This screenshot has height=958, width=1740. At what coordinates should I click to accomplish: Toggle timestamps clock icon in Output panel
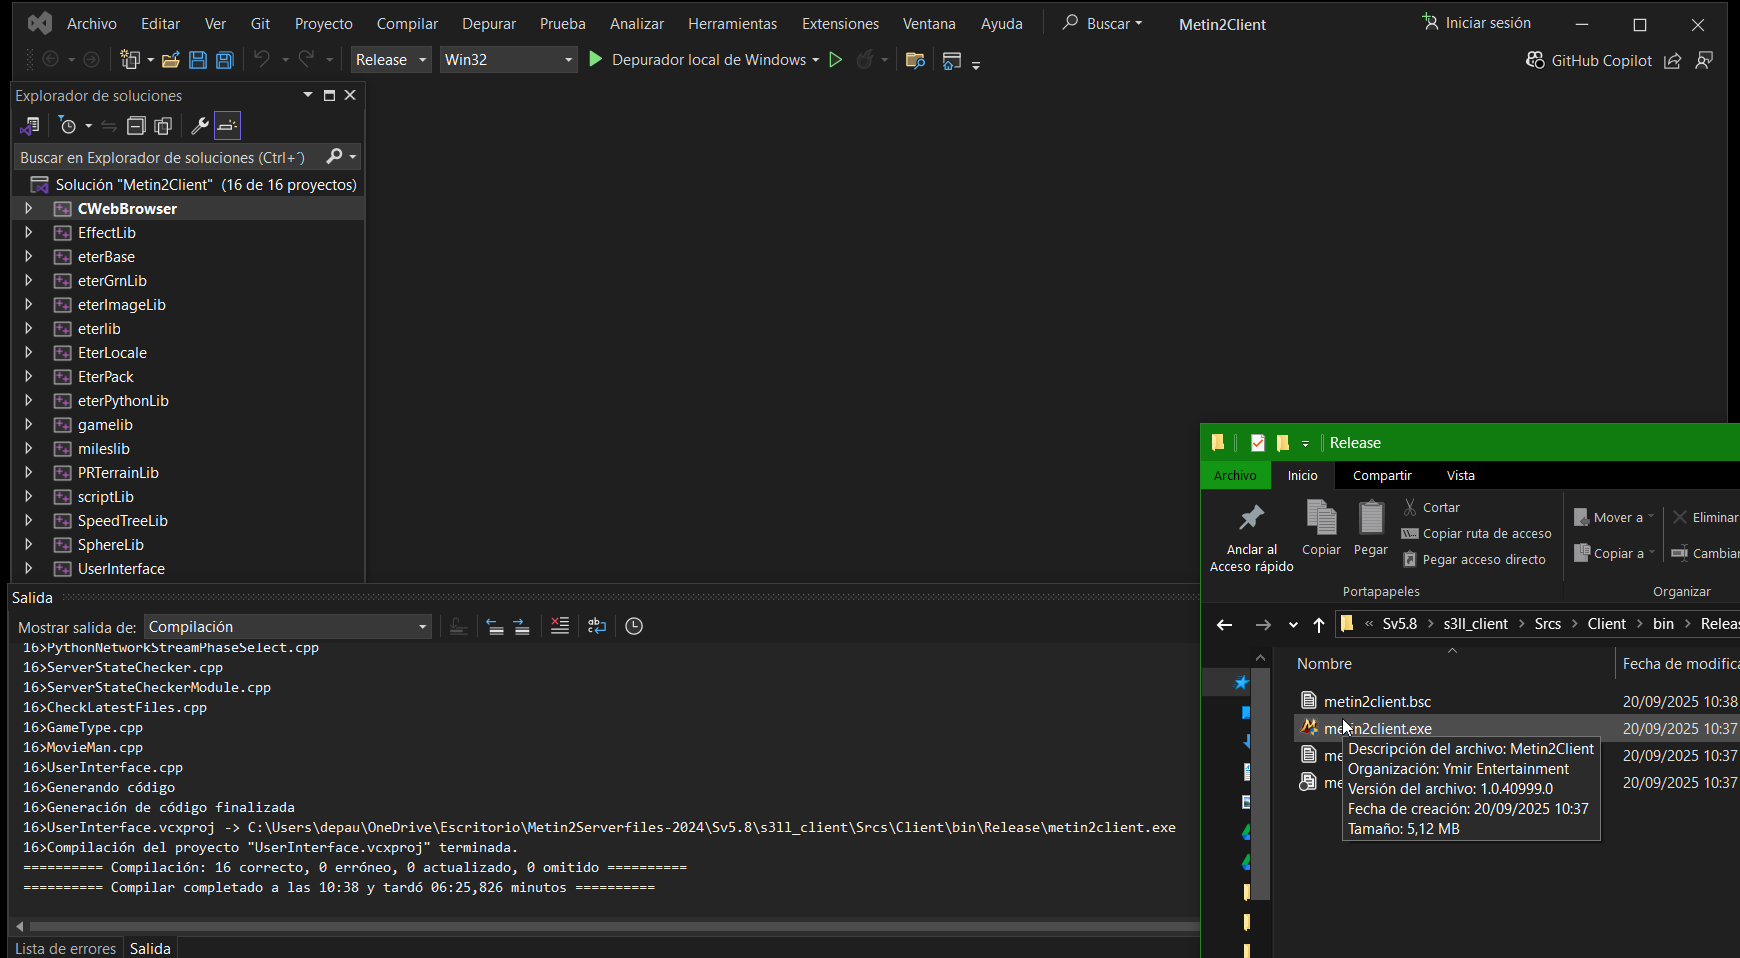pos(634,626)
